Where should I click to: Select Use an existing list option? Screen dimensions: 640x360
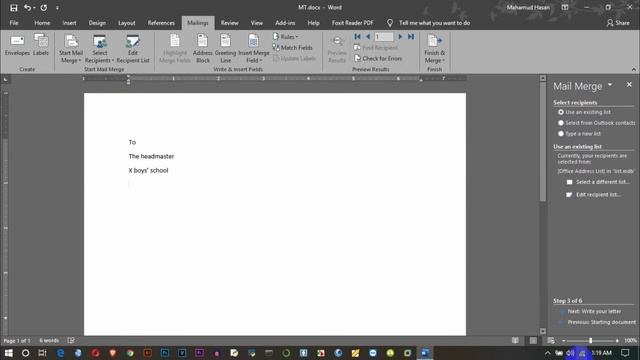point(584,112)
